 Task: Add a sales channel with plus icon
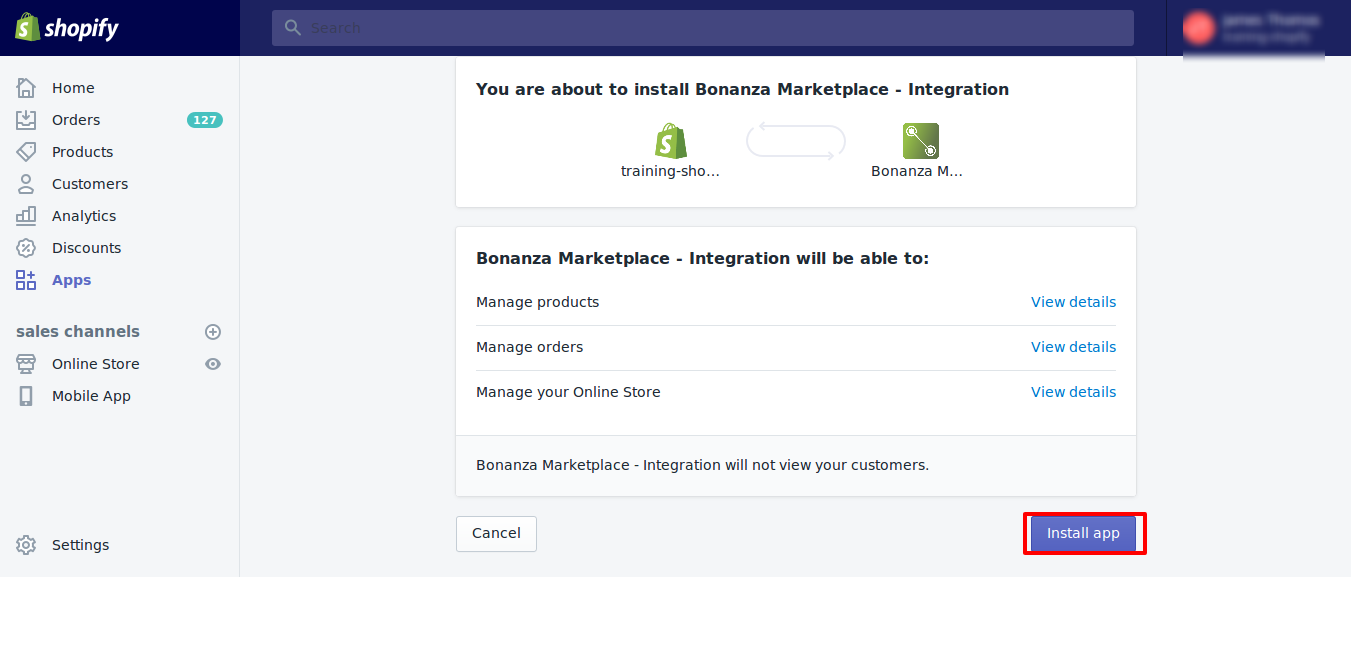[x=213, y=332]
